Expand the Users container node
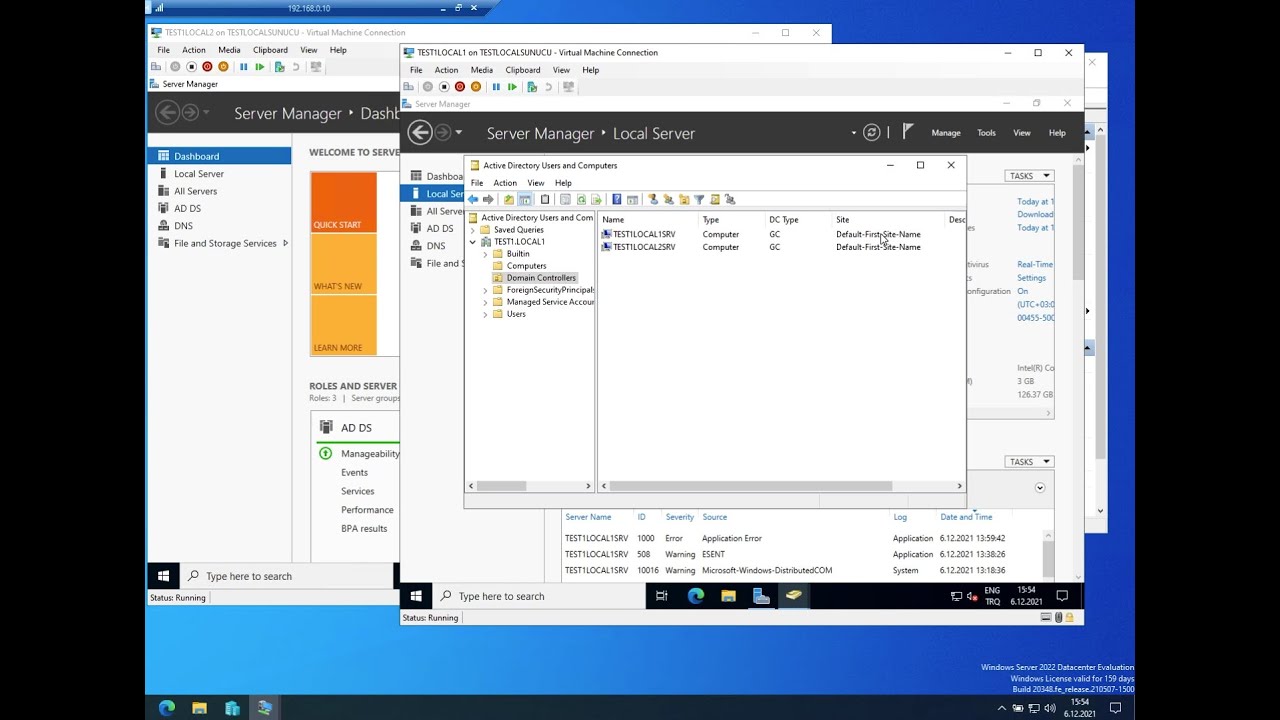1280x720 pixels. (x=485, y=314)
